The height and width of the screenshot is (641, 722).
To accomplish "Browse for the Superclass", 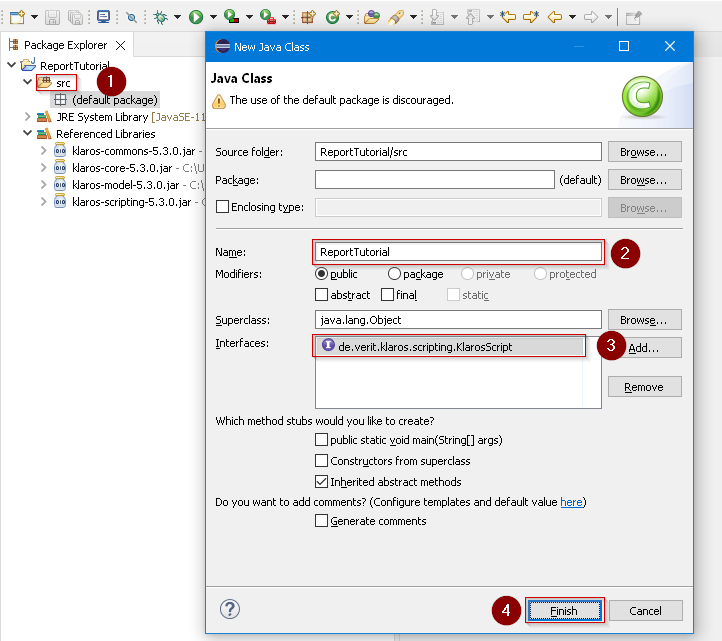I will (644, 320).
